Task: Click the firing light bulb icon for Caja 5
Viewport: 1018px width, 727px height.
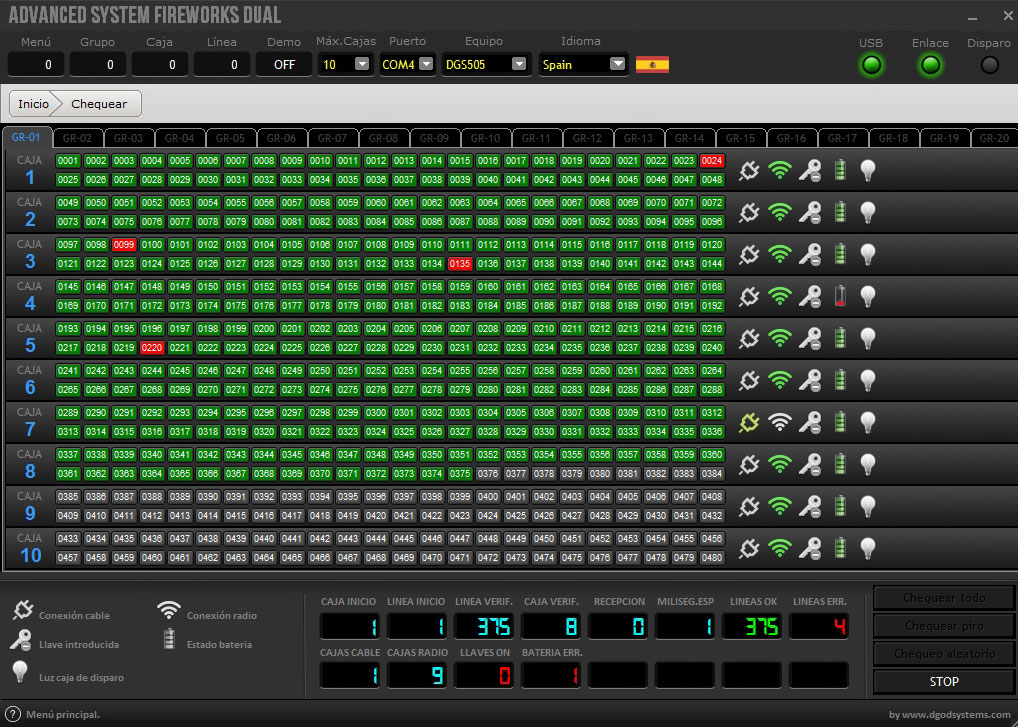Action: point(868,339)
